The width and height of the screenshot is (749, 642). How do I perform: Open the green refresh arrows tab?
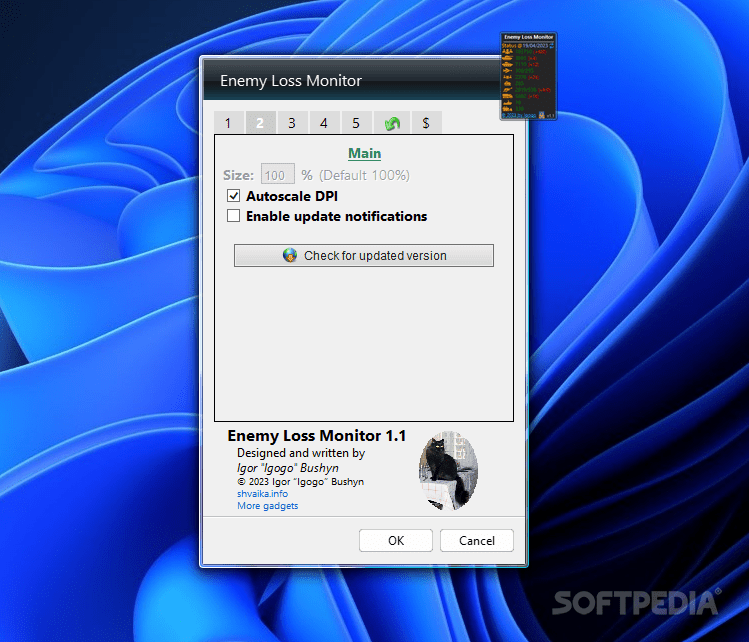[x=392, y=123]
